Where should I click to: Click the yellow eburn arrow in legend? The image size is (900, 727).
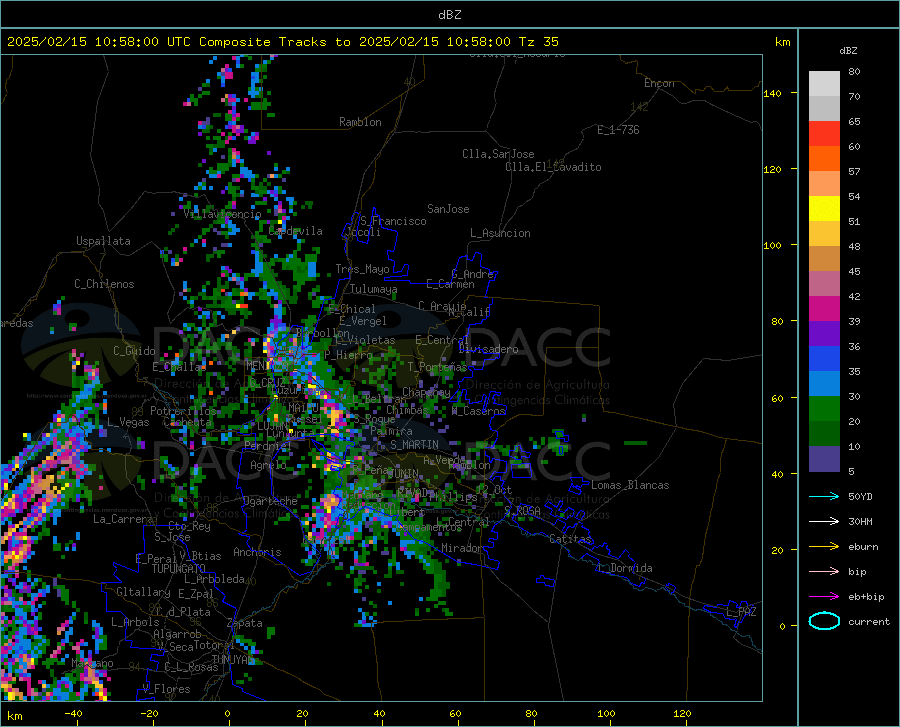click(x=824, y=546)
